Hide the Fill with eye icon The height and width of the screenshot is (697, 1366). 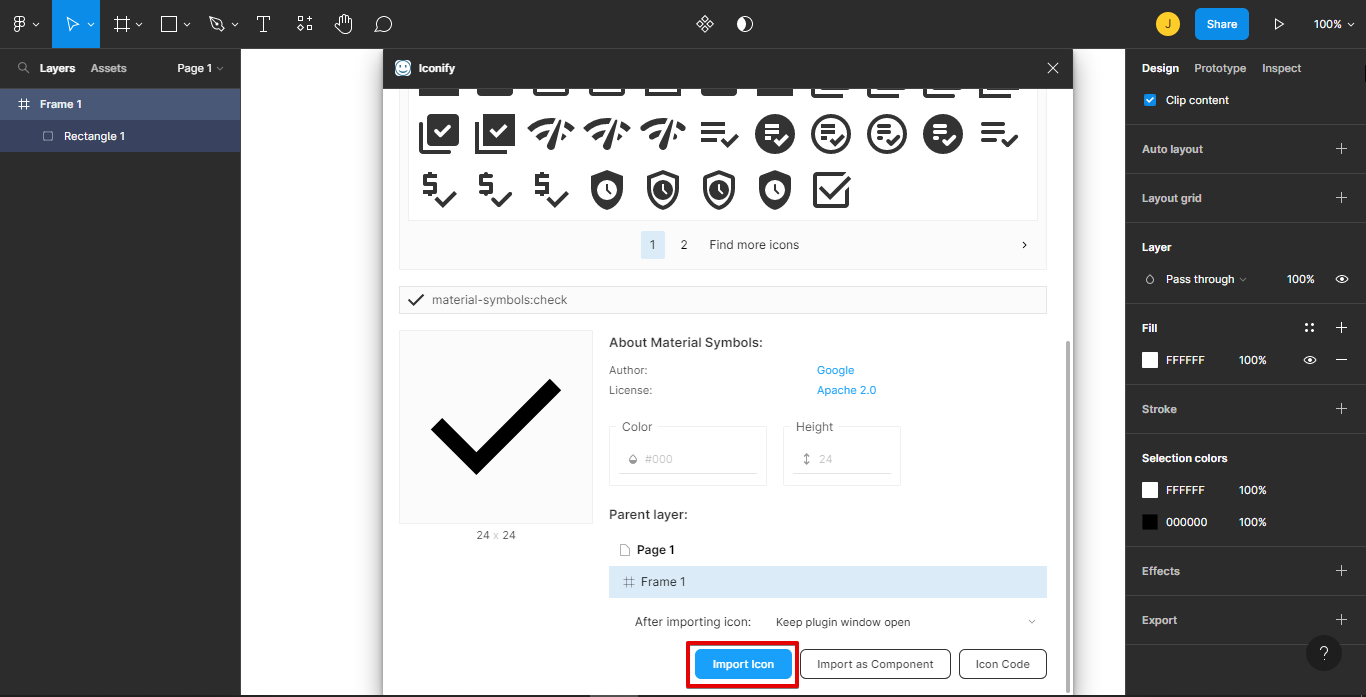pyautogui.click(x=1309, y=360)
